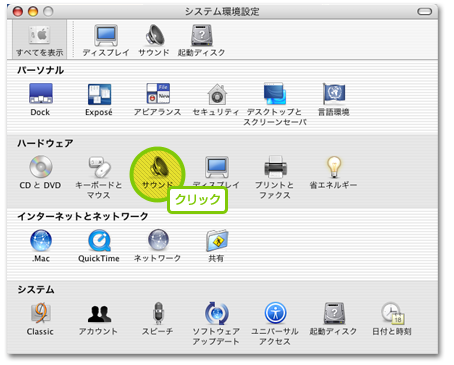Open プリントとファクス preferences
This screenshot has height=365, width=454.
pyautogui.click(x=275, y=178)
